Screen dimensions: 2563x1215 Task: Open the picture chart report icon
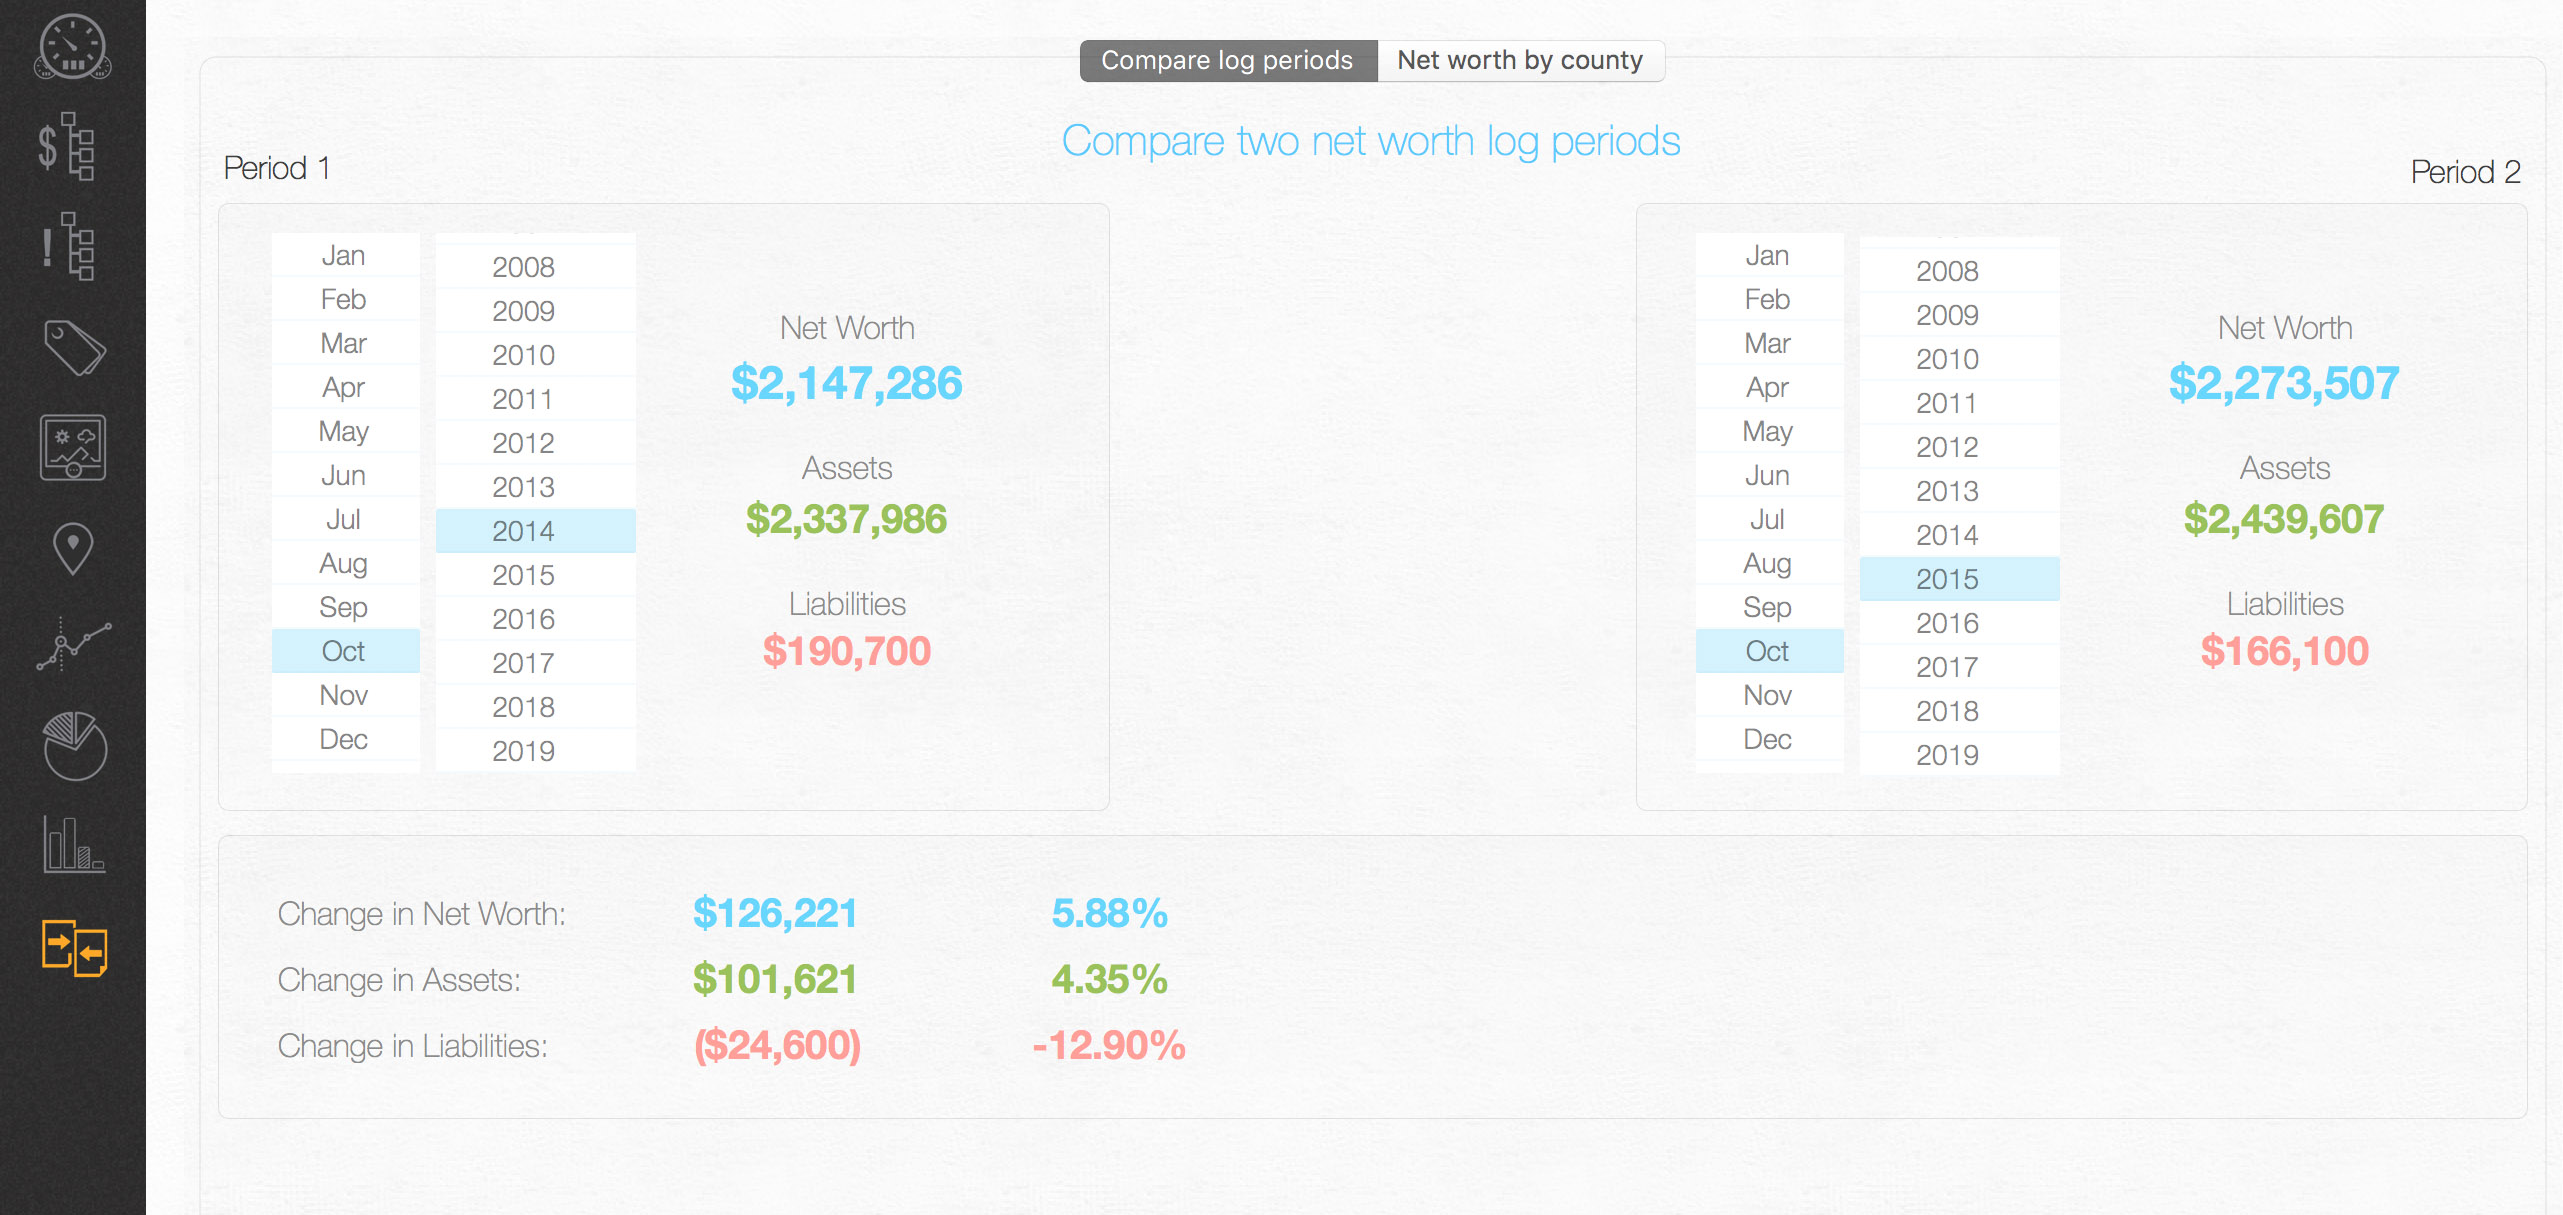(73, 447)
